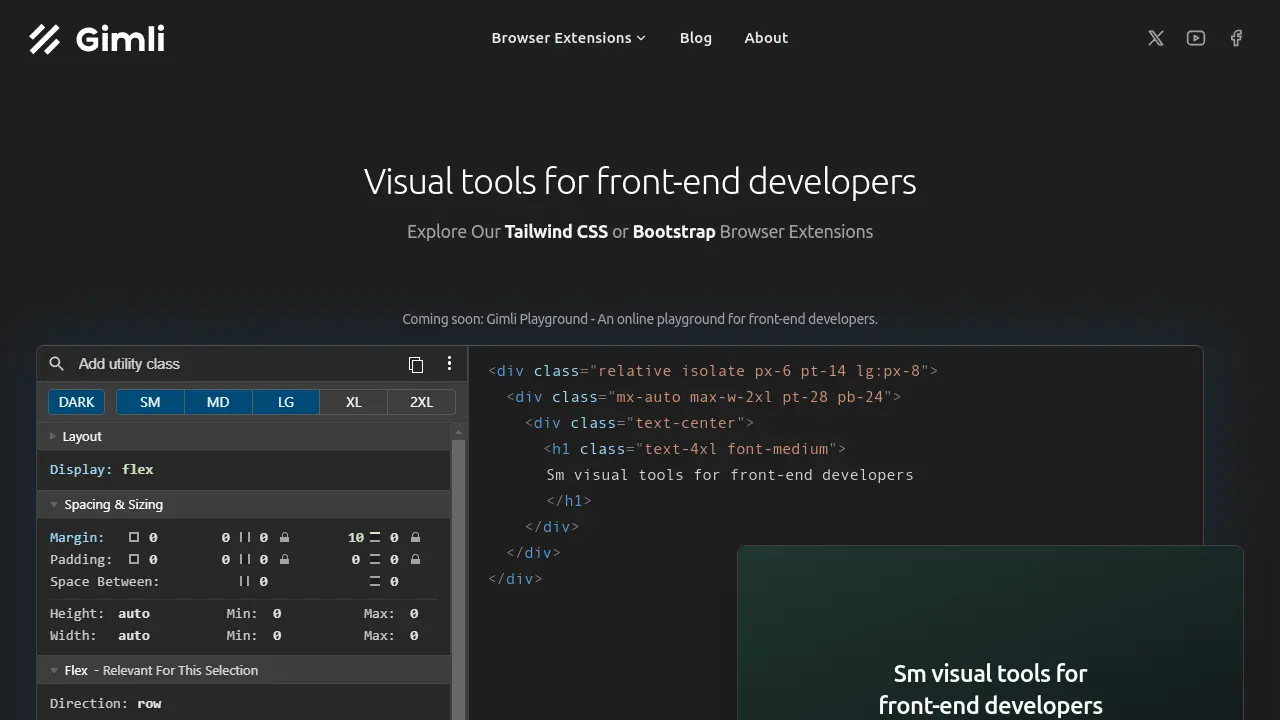Click the Padding all-sides square icon
The width and height of the screenshot is (1280, 720).
coord(134,559)
